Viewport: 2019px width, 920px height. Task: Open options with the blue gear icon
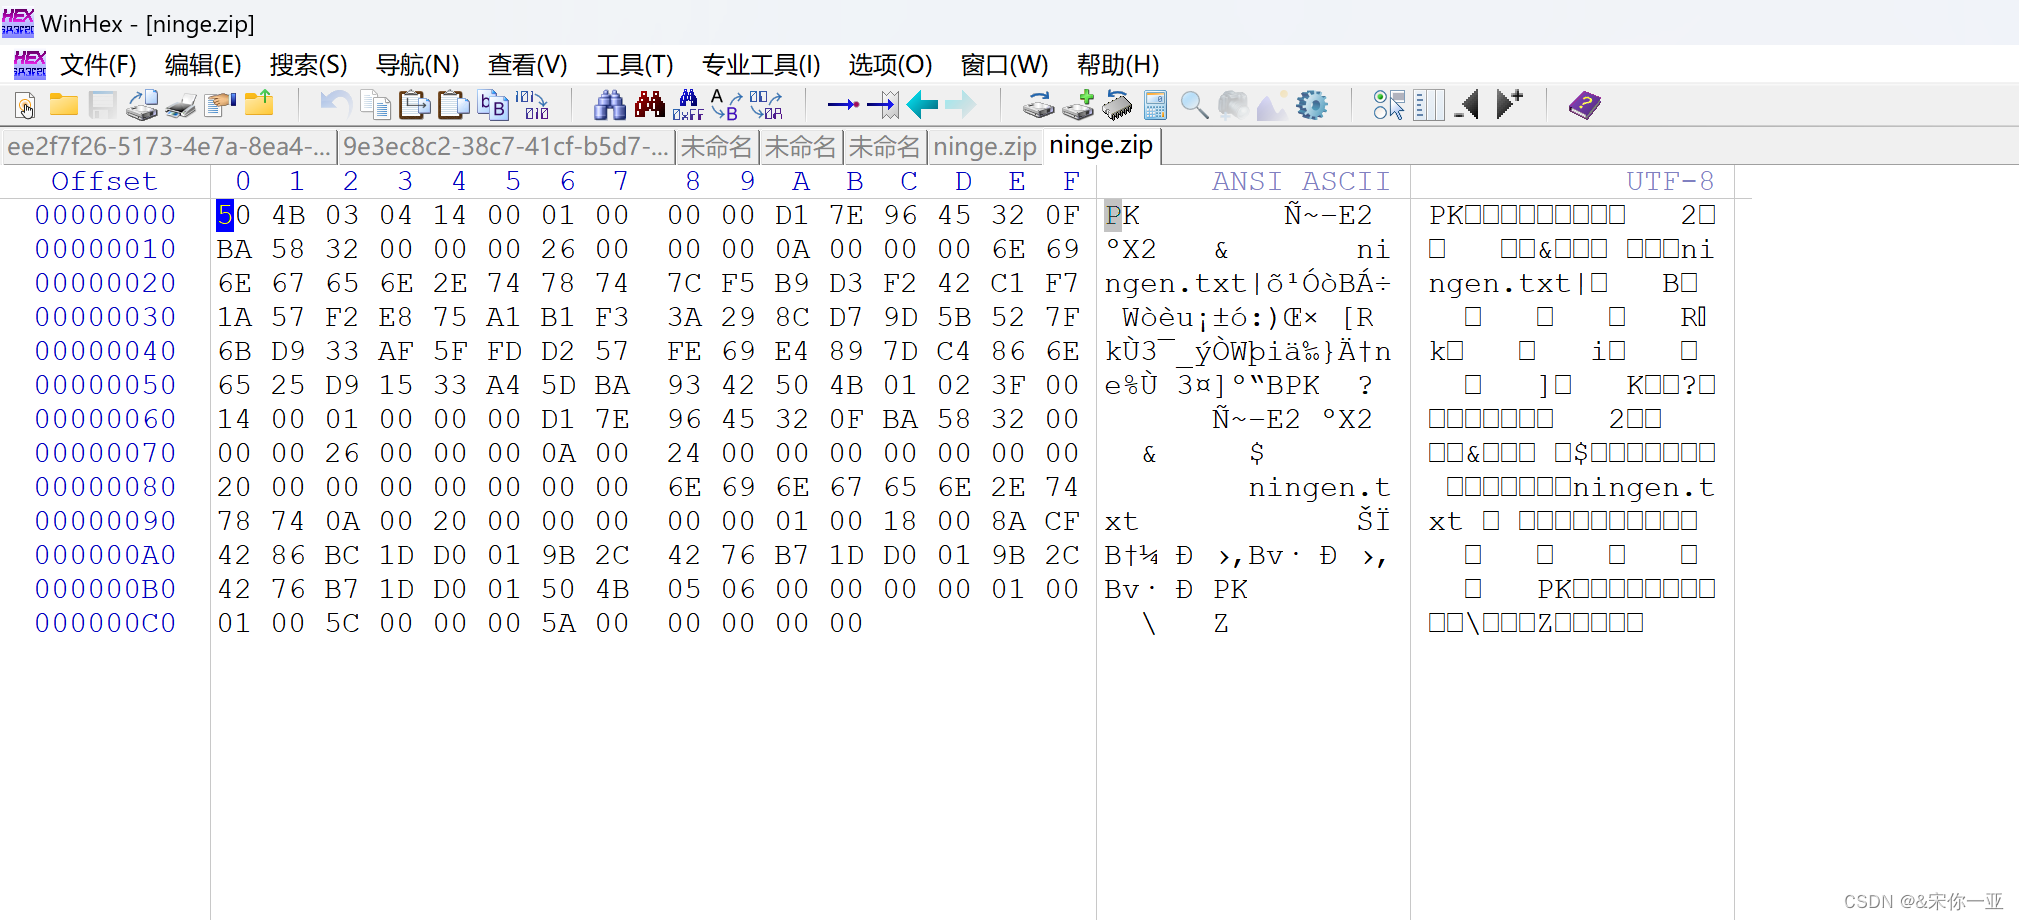pyautogui.click(x=1312, y=105)
